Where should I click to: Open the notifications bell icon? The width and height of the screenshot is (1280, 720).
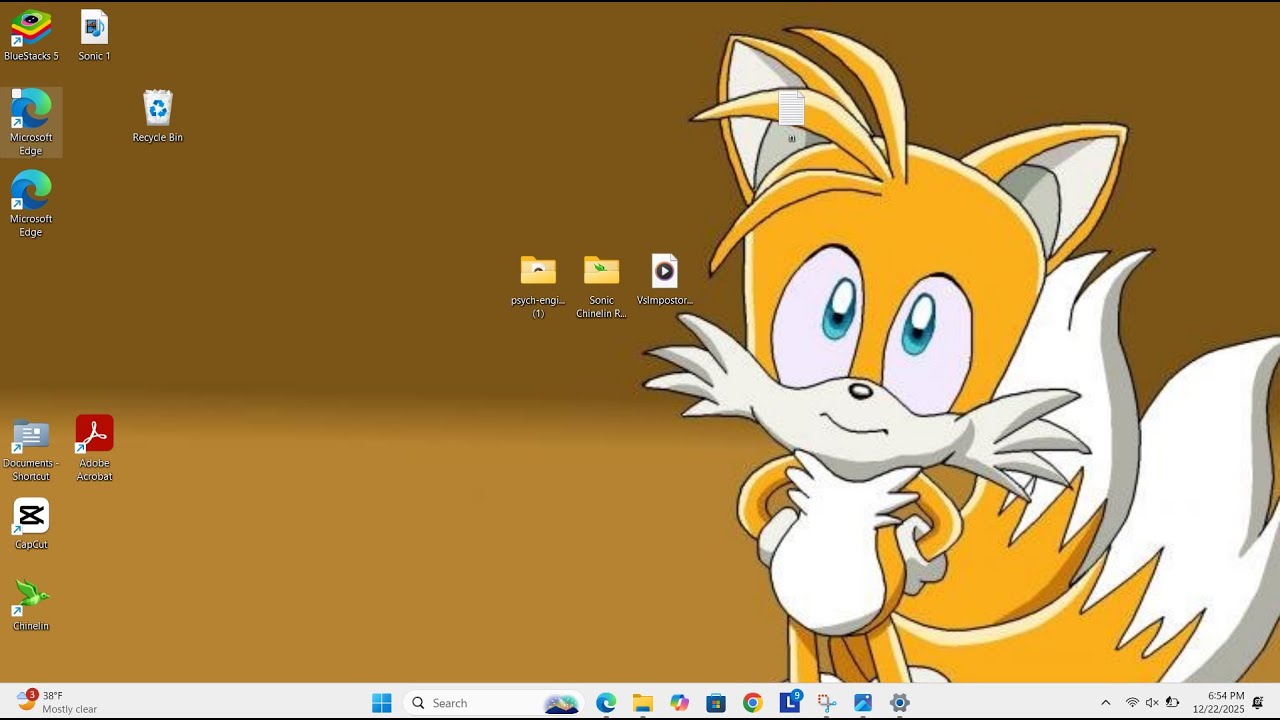1258,703
